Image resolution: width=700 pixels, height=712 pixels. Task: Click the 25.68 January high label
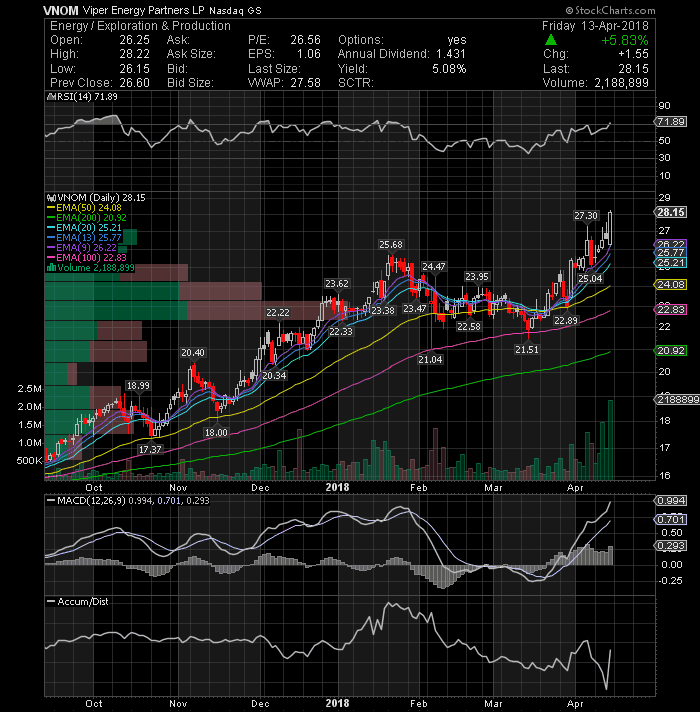[x=390, y=245]
